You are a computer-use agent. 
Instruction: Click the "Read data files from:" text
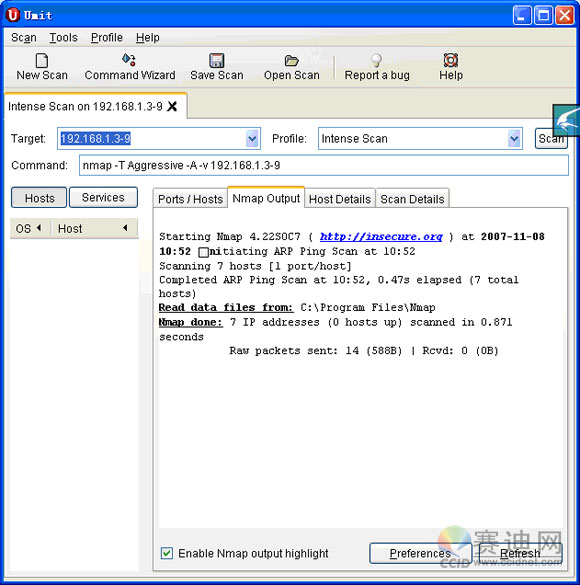pos(226,307)
